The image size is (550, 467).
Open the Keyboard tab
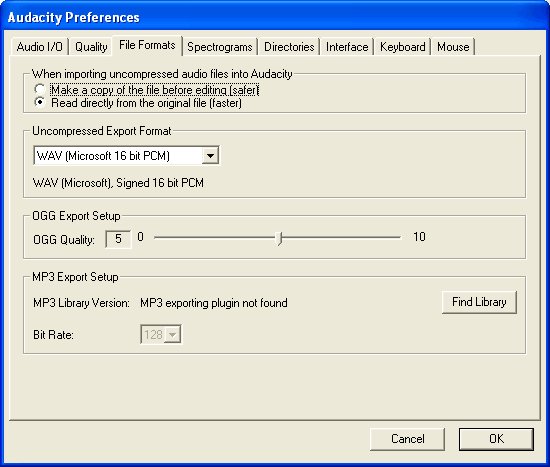click(x=402, y=47)
